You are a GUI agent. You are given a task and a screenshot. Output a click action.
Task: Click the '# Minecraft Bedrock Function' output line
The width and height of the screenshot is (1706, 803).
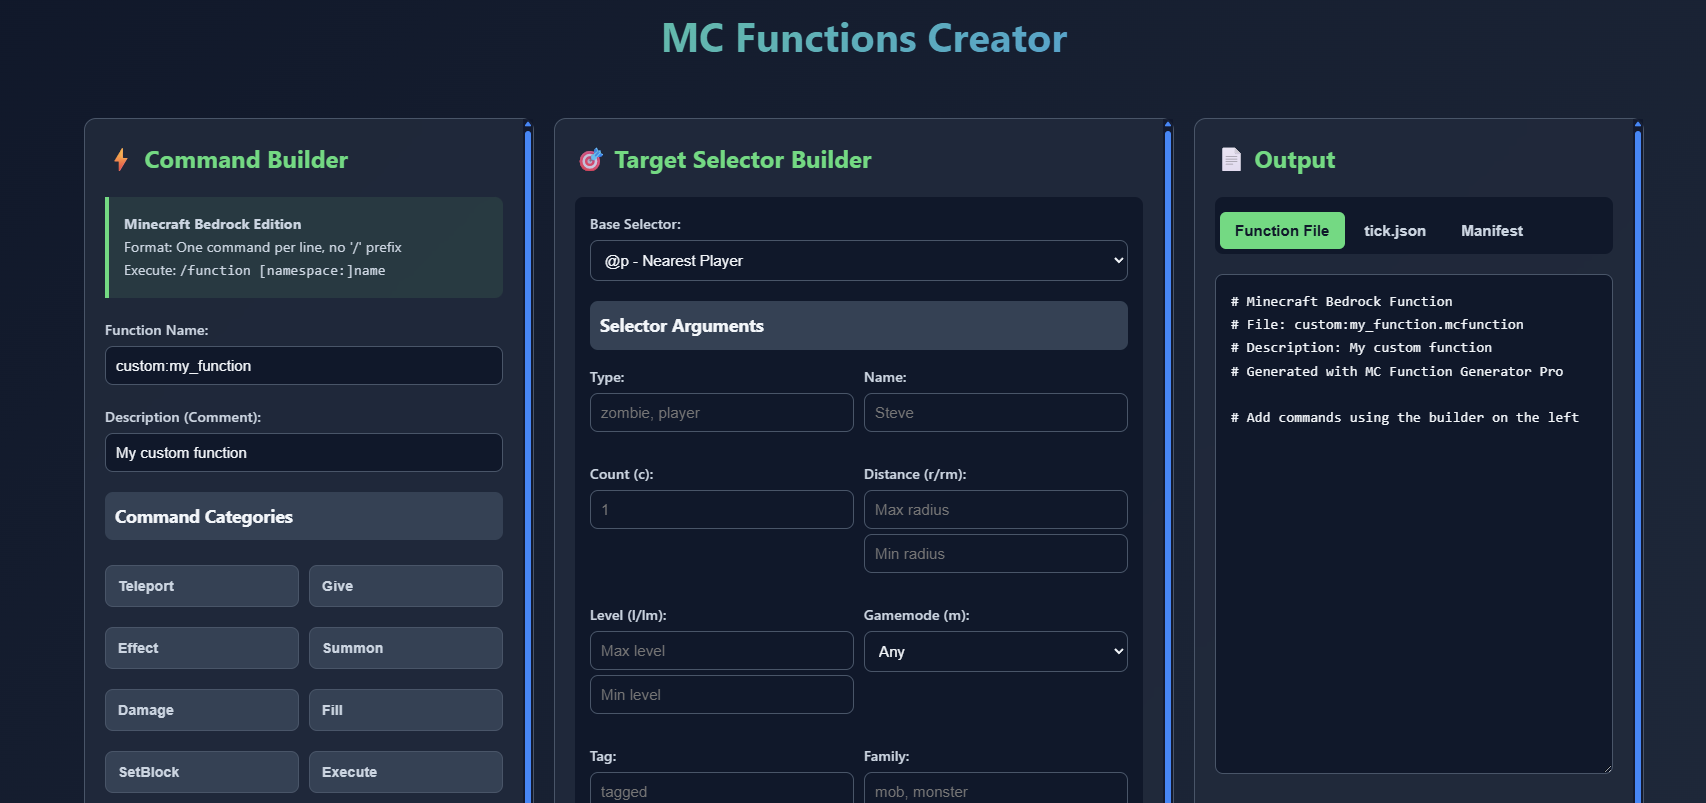(1341, 302)
